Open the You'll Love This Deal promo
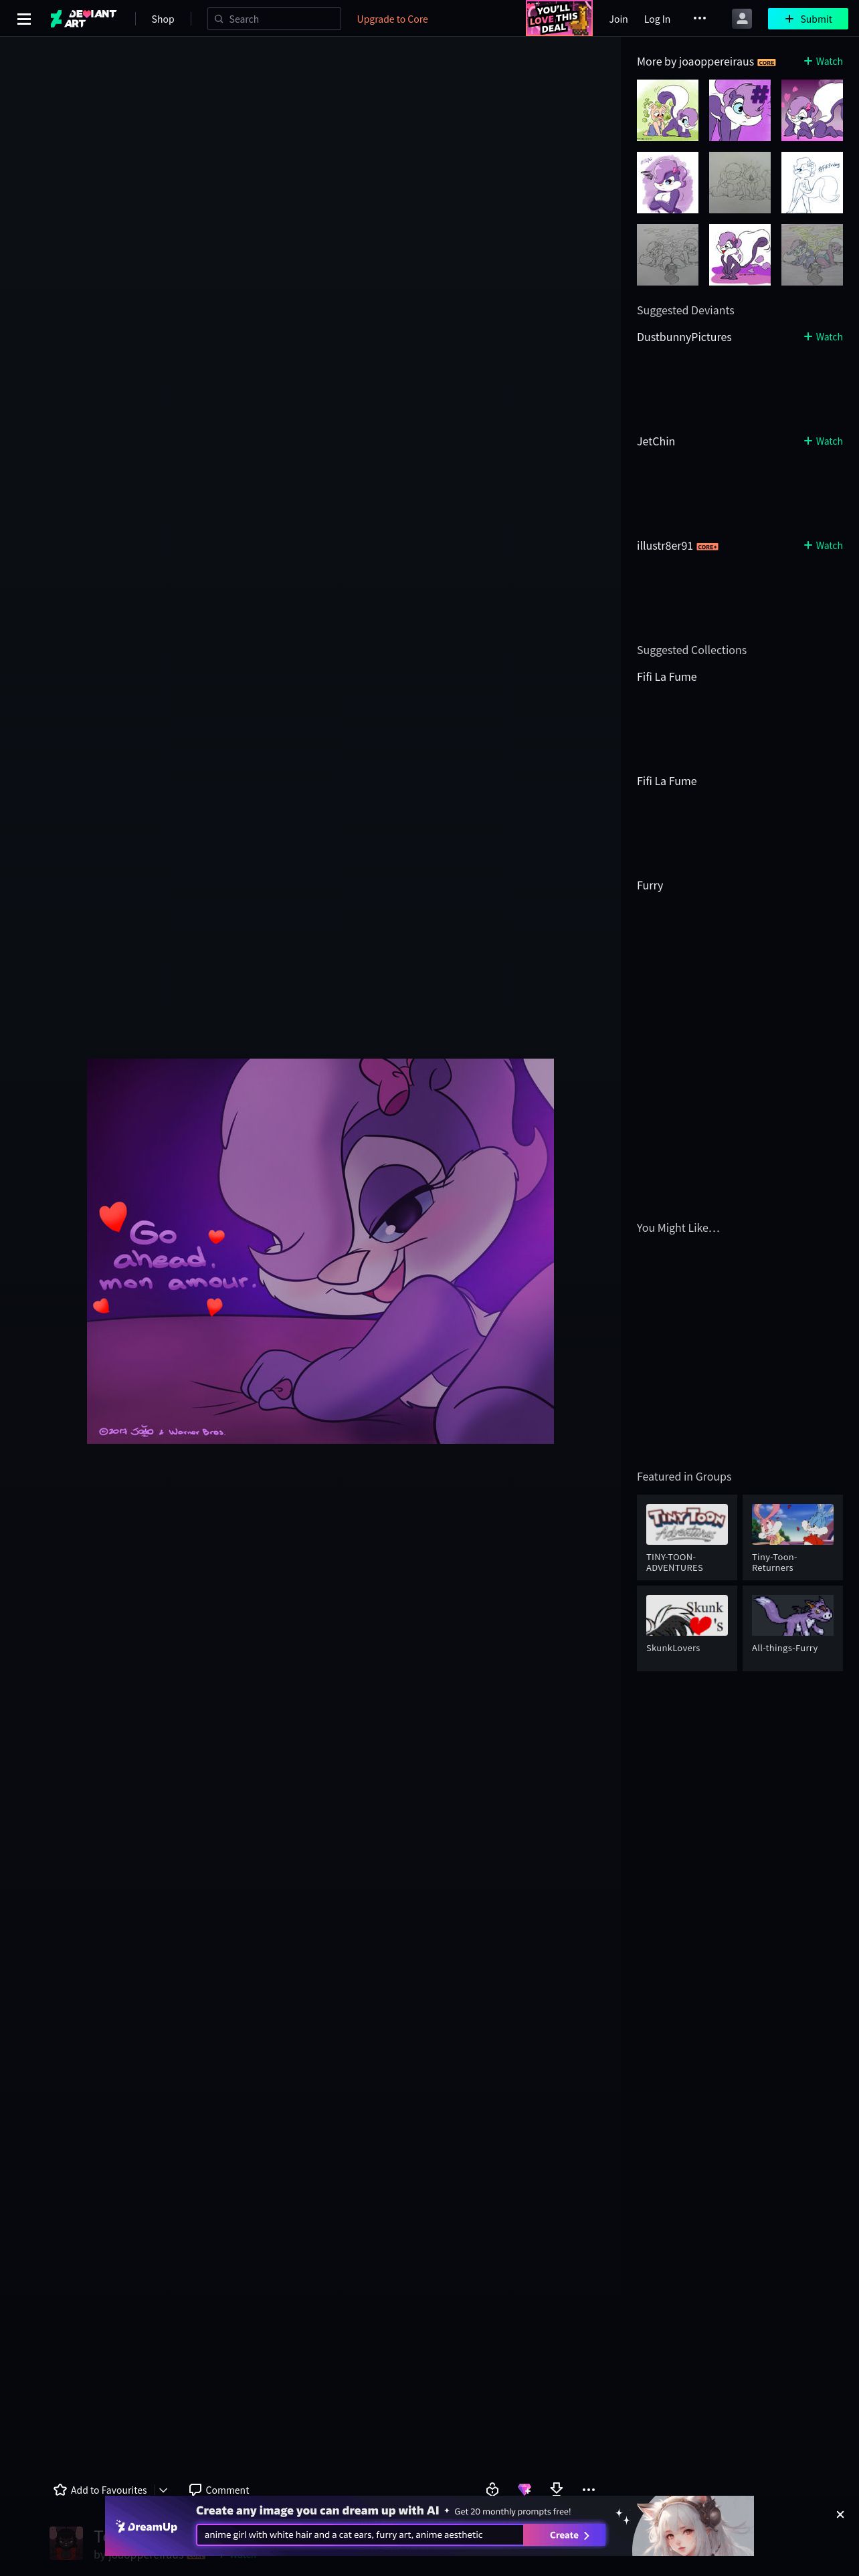 [x=559, y=18]
